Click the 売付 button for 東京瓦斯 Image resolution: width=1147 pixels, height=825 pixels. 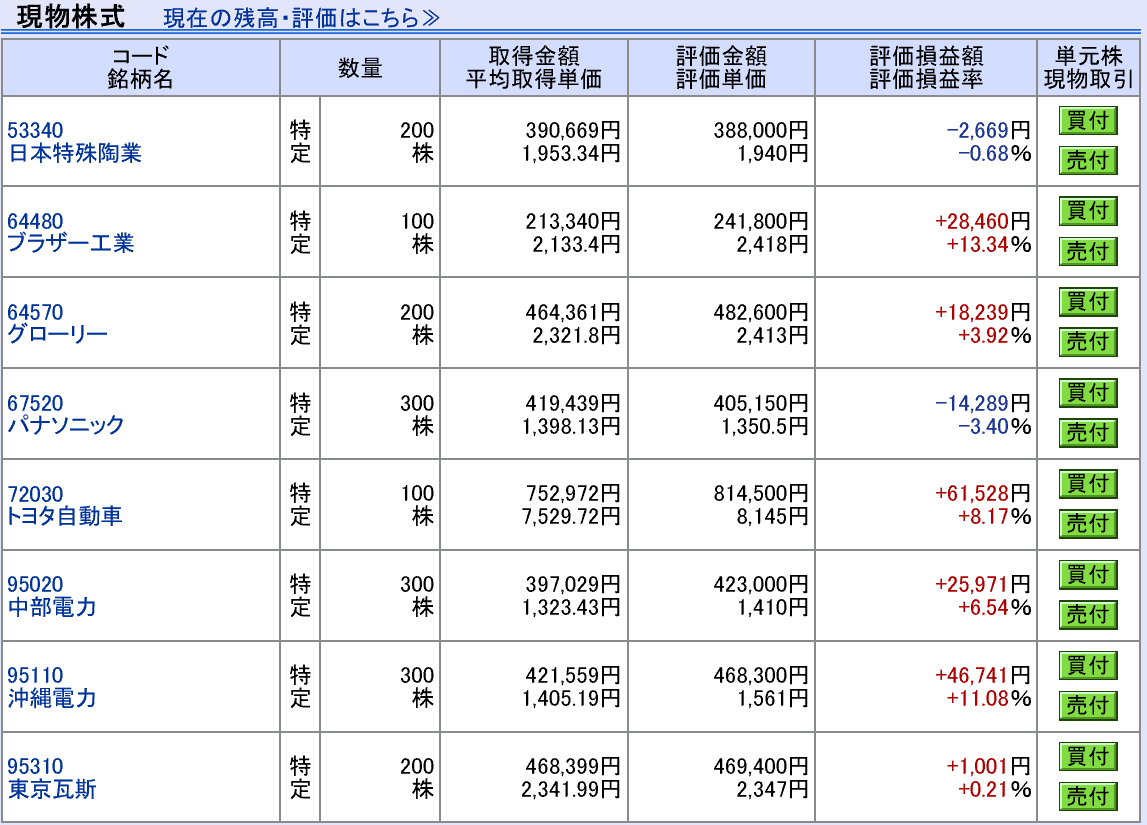click(1088, 796)
